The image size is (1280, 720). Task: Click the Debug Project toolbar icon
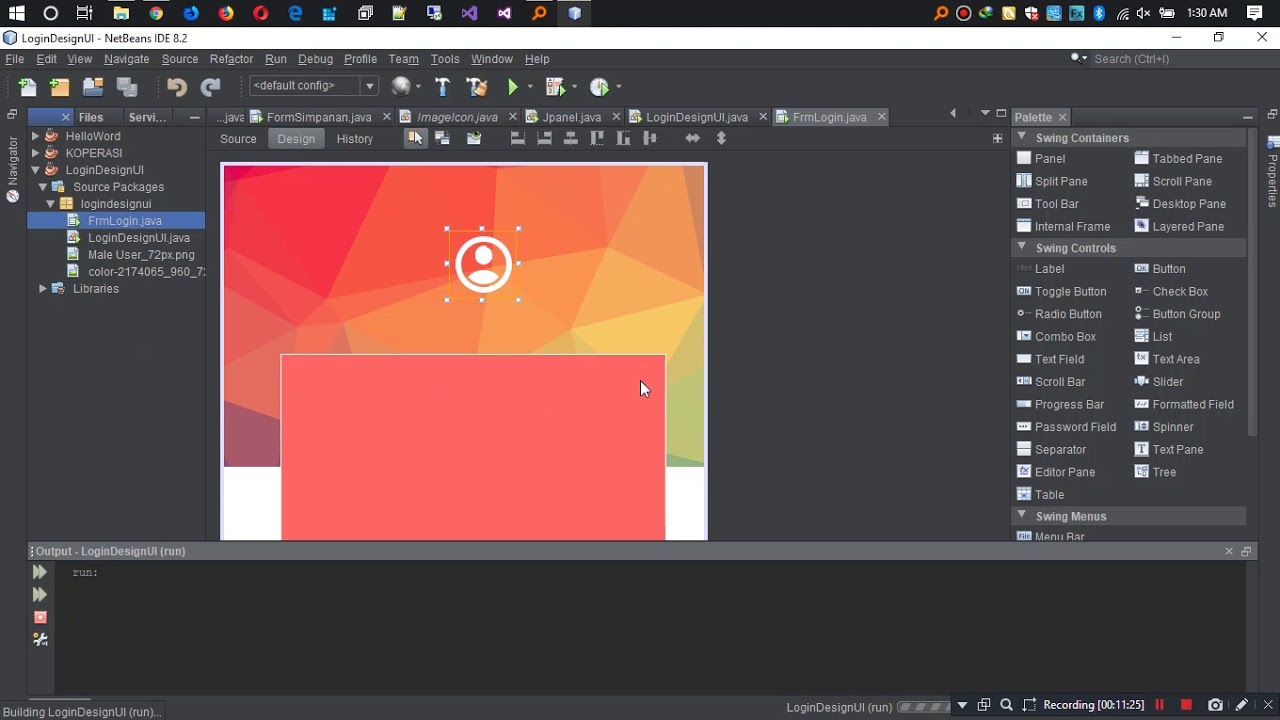pos(555,87)
